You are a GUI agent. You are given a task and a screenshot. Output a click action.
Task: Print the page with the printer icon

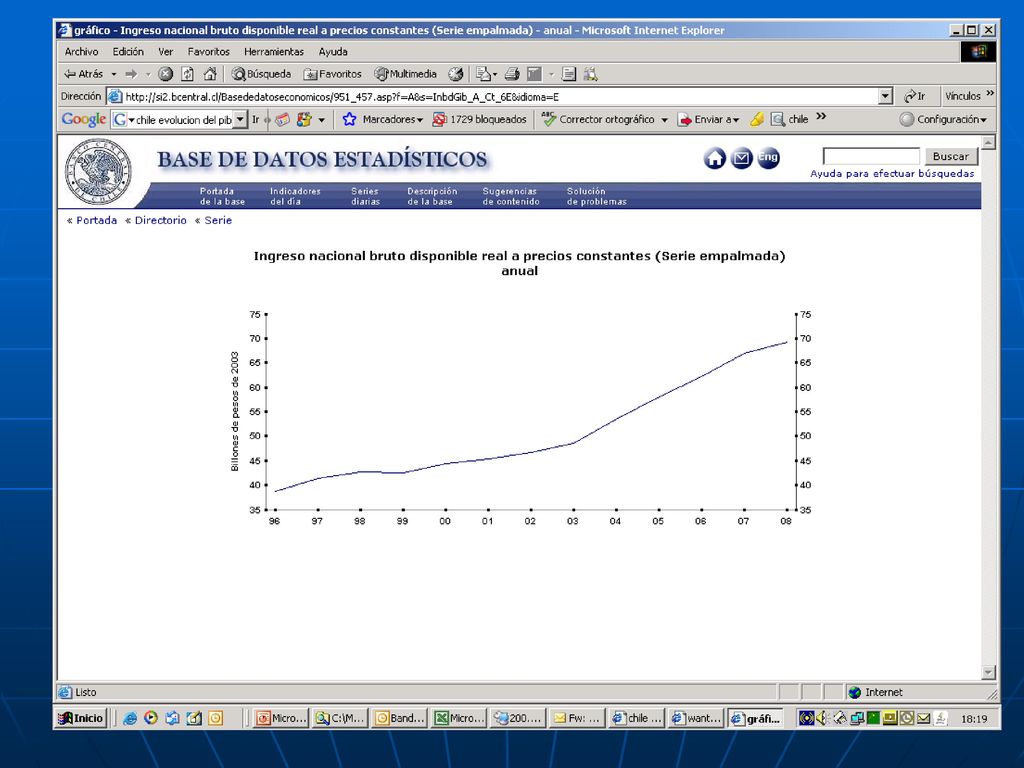coord(512,74)
